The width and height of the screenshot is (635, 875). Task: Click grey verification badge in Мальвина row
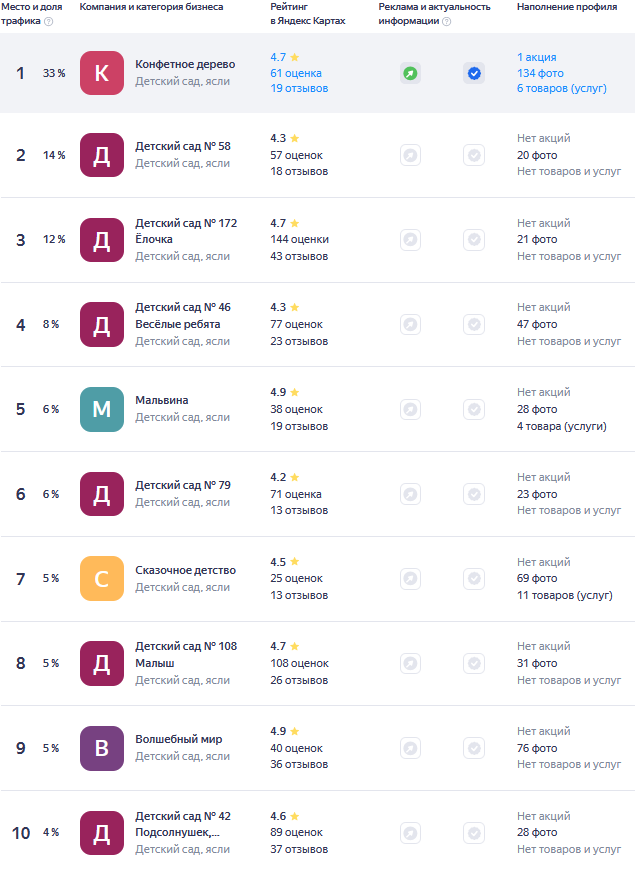pos(474,409)
